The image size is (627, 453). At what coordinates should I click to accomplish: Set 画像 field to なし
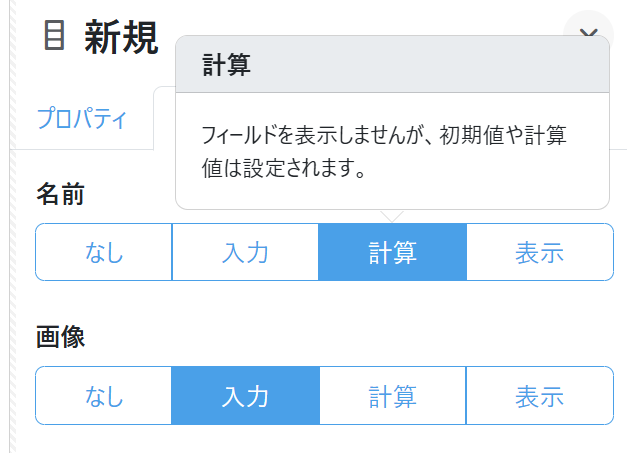tap(104, 396)
